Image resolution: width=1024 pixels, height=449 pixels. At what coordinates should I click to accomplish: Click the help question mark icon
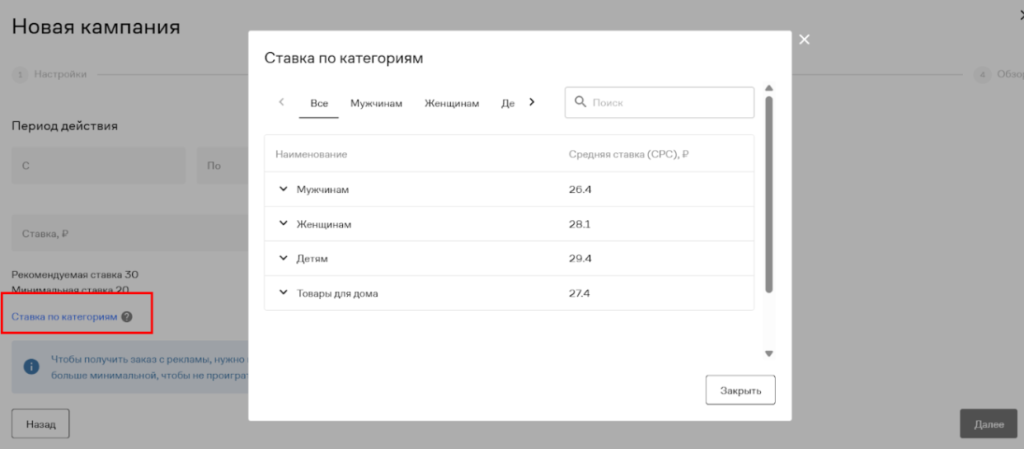127,316
